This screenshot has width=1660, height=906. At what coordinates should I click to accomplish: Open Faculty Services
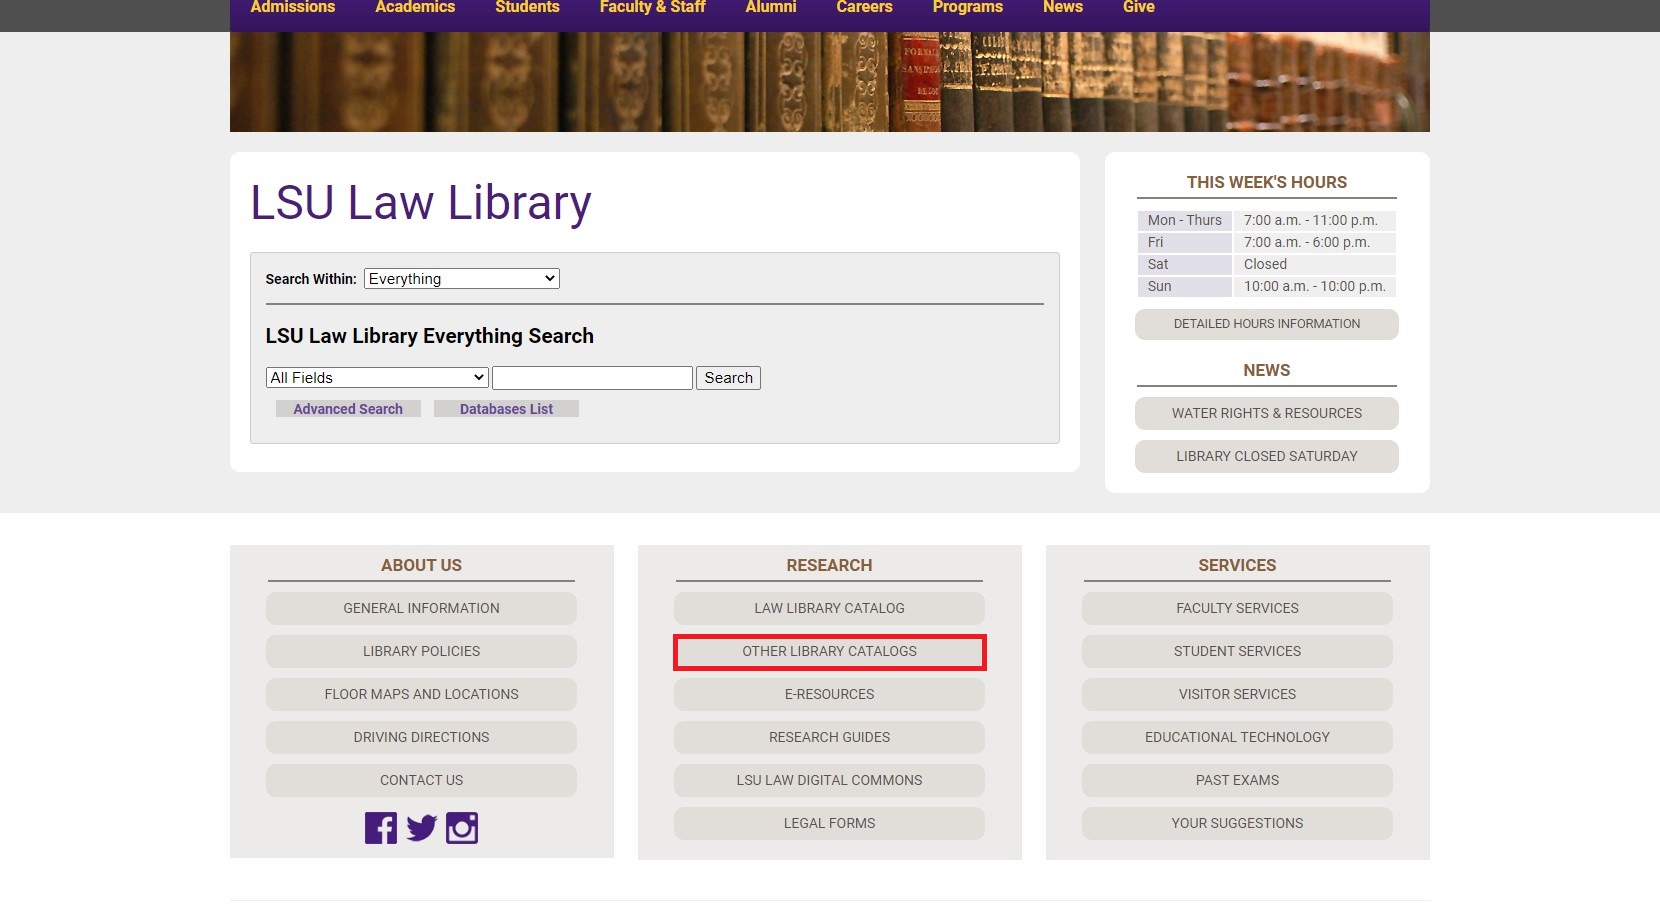tap(1237, 608)
